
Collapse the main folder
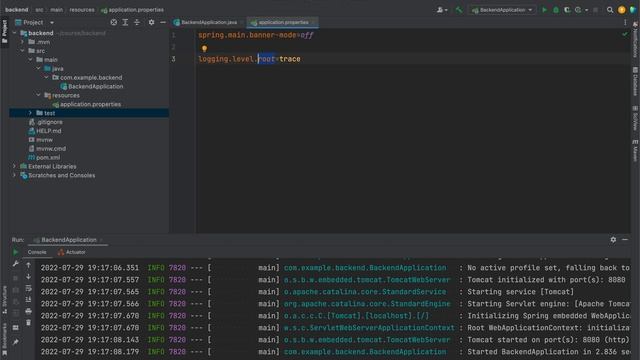31,60
